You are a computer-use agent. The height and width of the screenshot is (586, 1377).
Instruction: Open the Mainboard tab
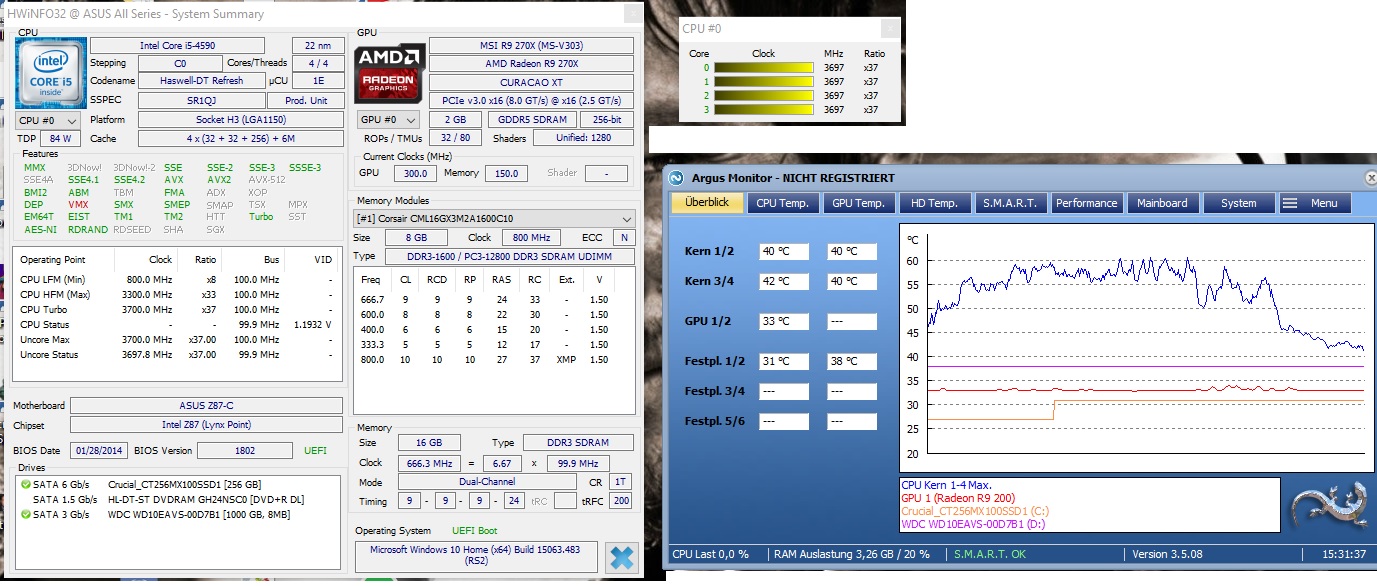[1162, 203]
